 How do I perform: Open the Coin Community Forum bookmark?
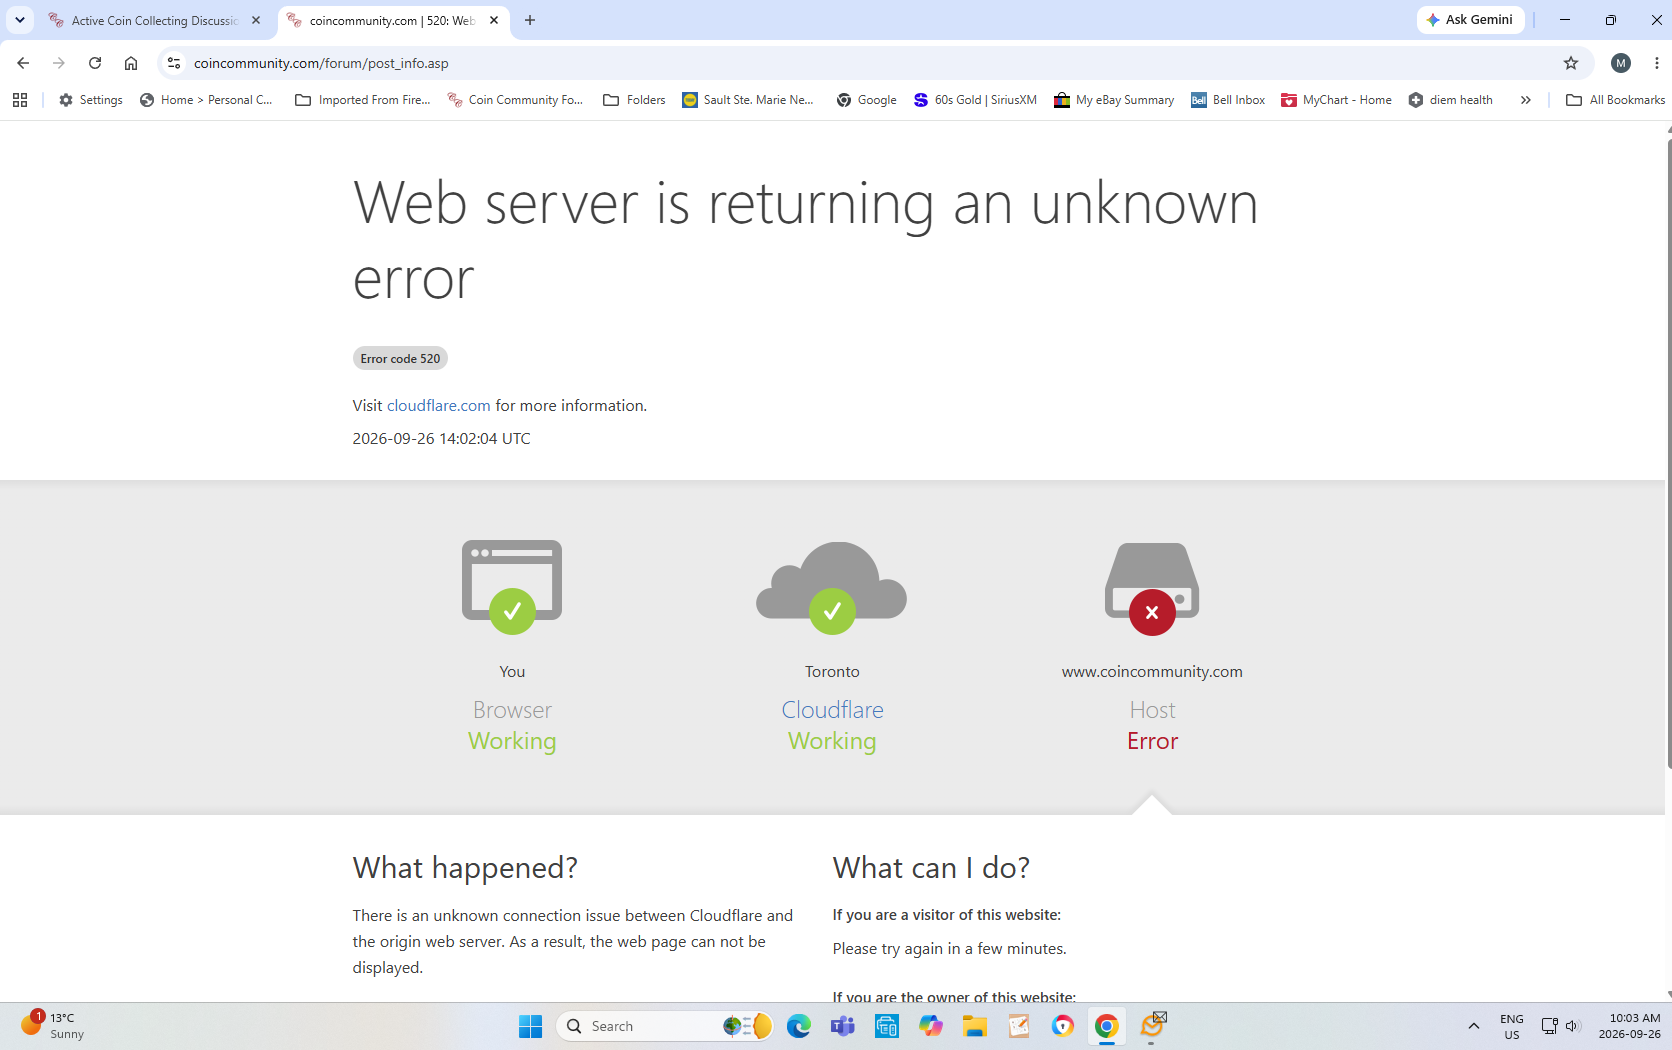(x=515, y=100)
